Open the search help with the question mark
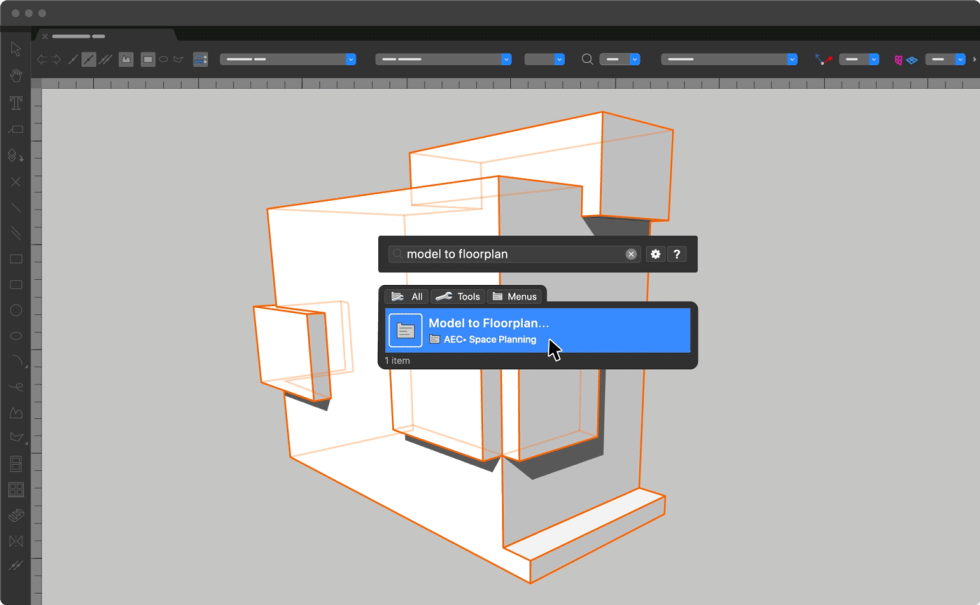The width and height of the screenshot is (980, 605). coord(677,254)
